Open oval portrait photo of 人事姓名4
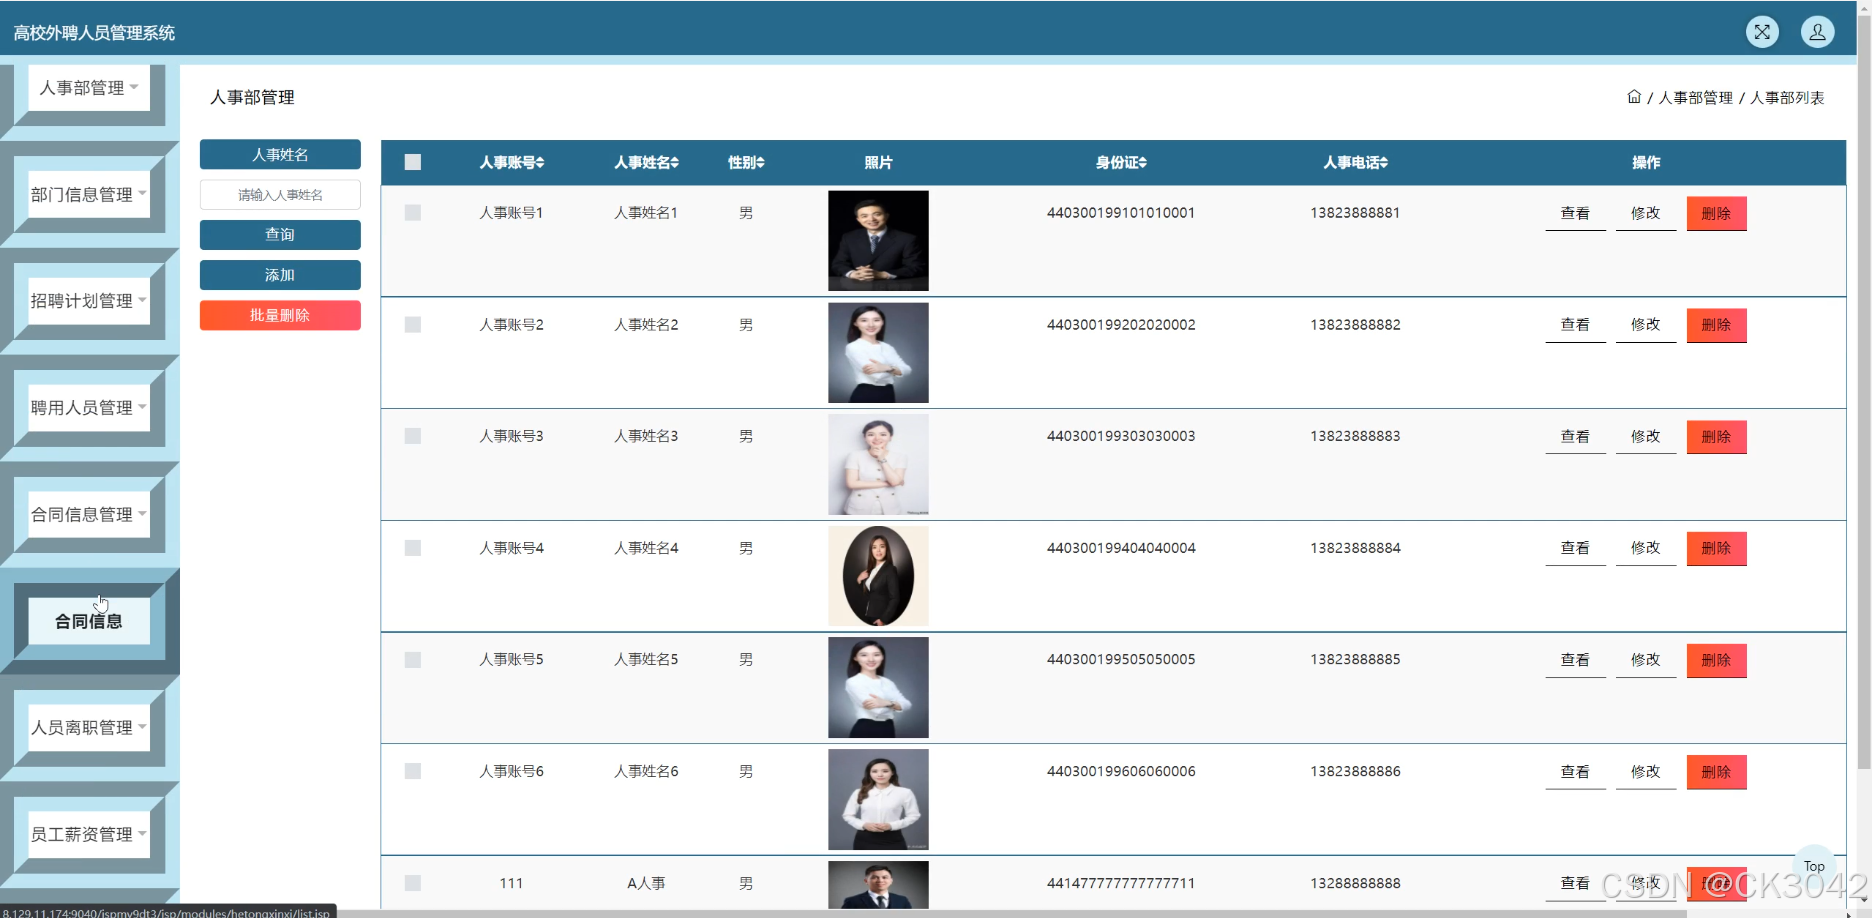Image resolution: width=1872 pixels, height=918 pixels. [x=878, y=576]
